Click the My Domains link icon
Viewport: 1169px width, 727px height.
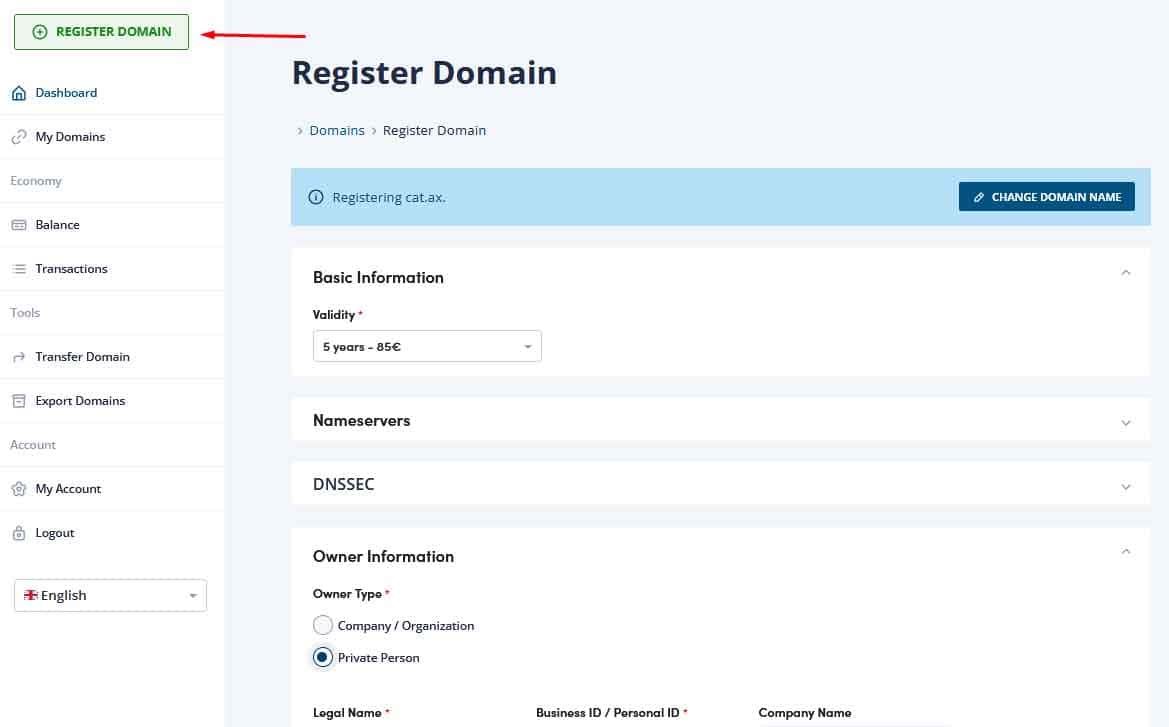[18, 137]
